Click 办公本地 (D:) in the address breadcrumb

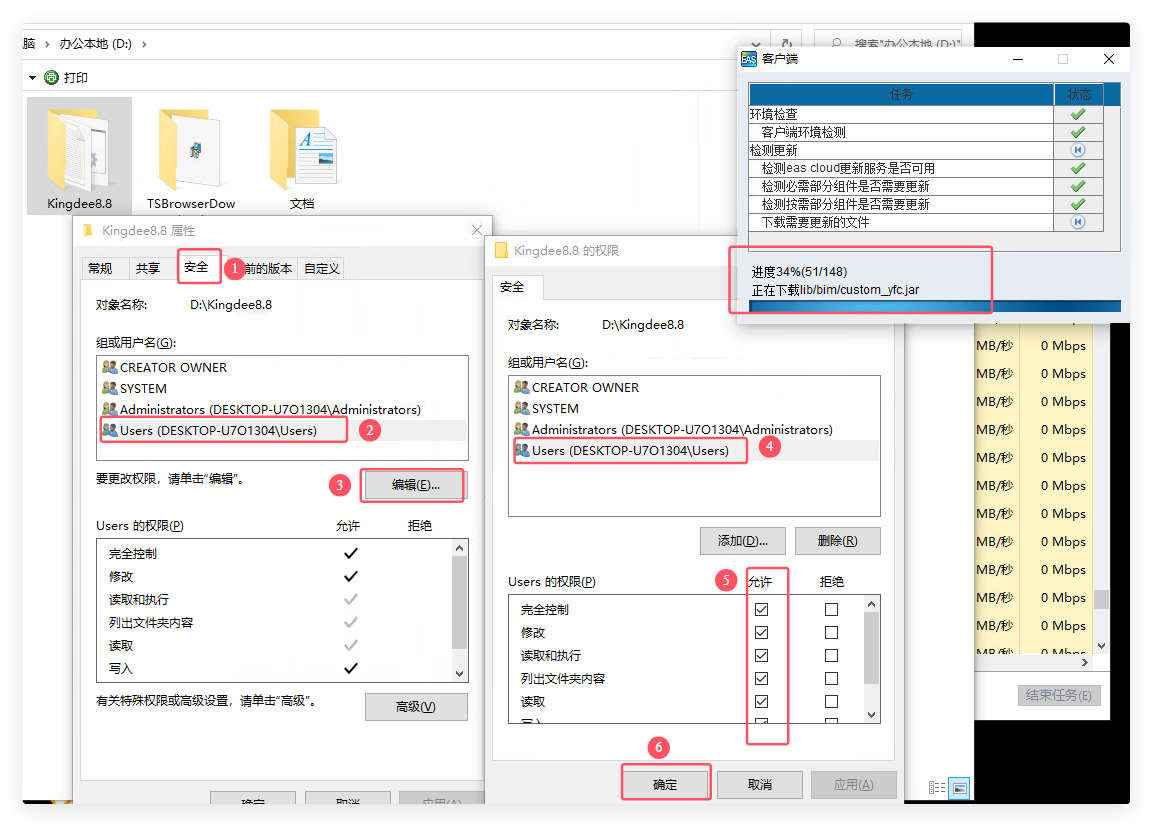[x=96, y=44]
